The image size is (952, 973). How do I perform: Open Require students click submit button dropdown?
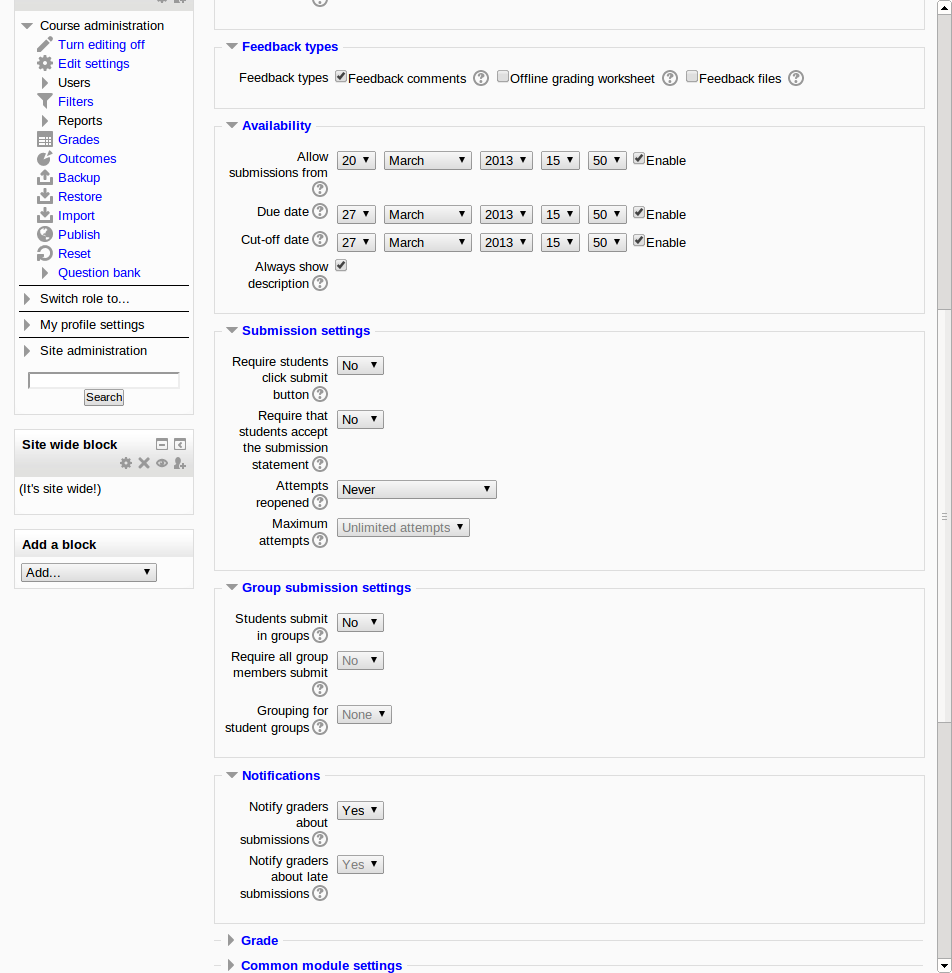click(360, 365)
